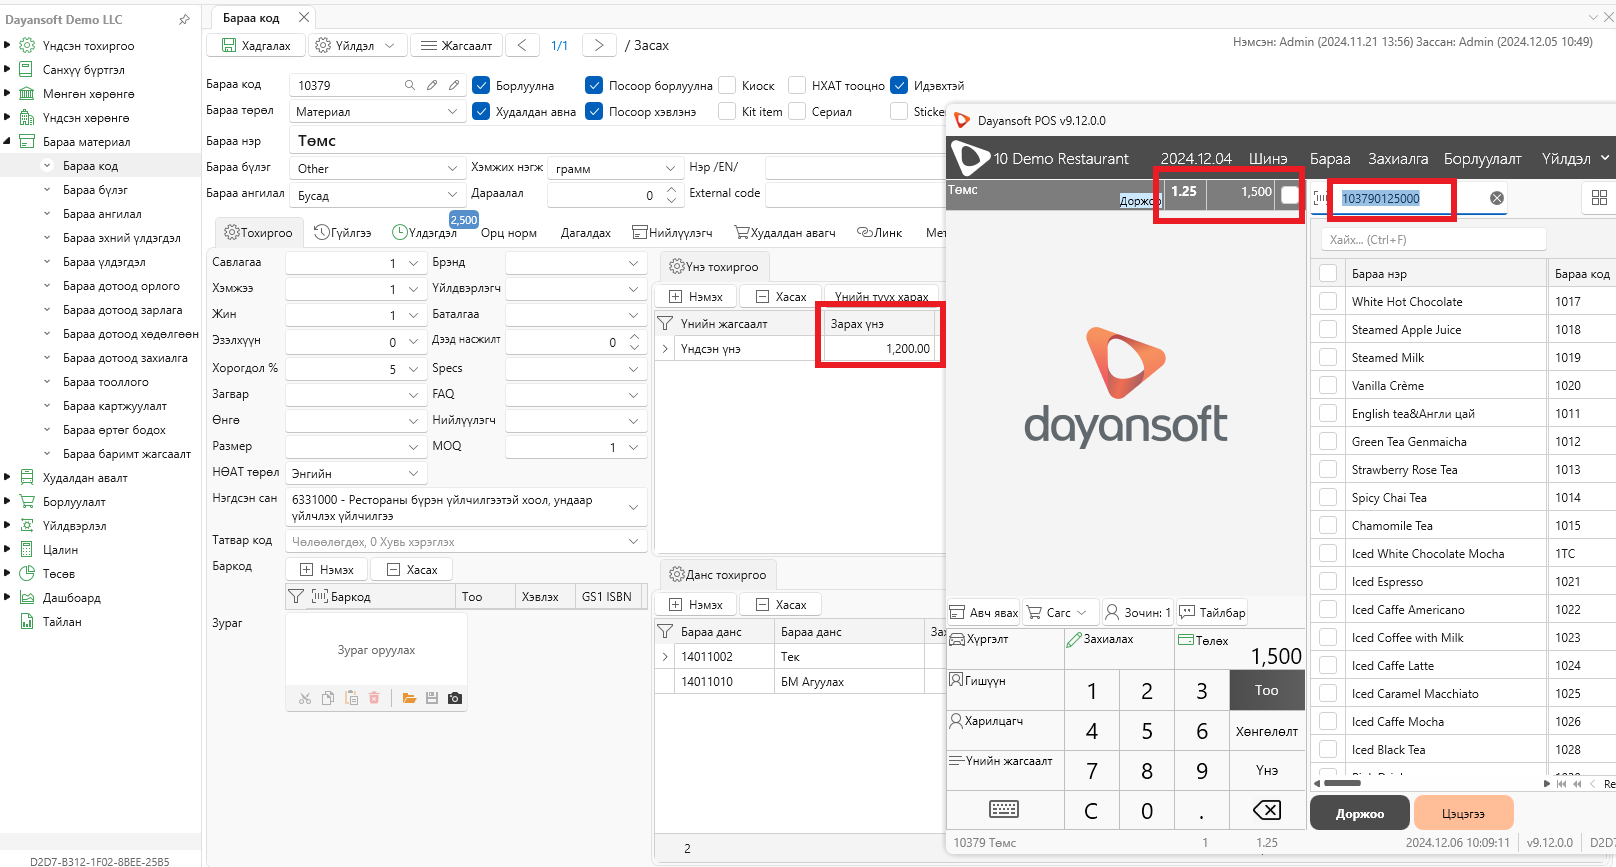Viewport: 1616px width, 867px height.
Task: Open the Бараа ангилал dropdown
Action: pos(452,195)
